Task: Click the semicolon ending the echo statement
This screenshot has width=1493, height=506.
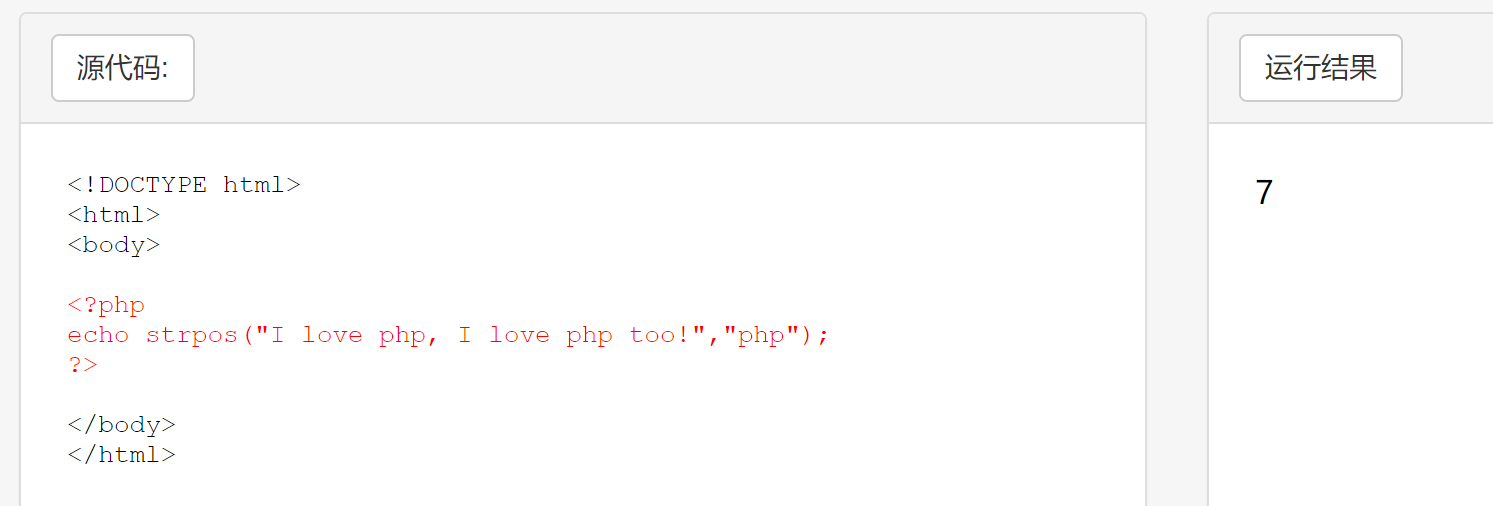Action: coord(823,335)
